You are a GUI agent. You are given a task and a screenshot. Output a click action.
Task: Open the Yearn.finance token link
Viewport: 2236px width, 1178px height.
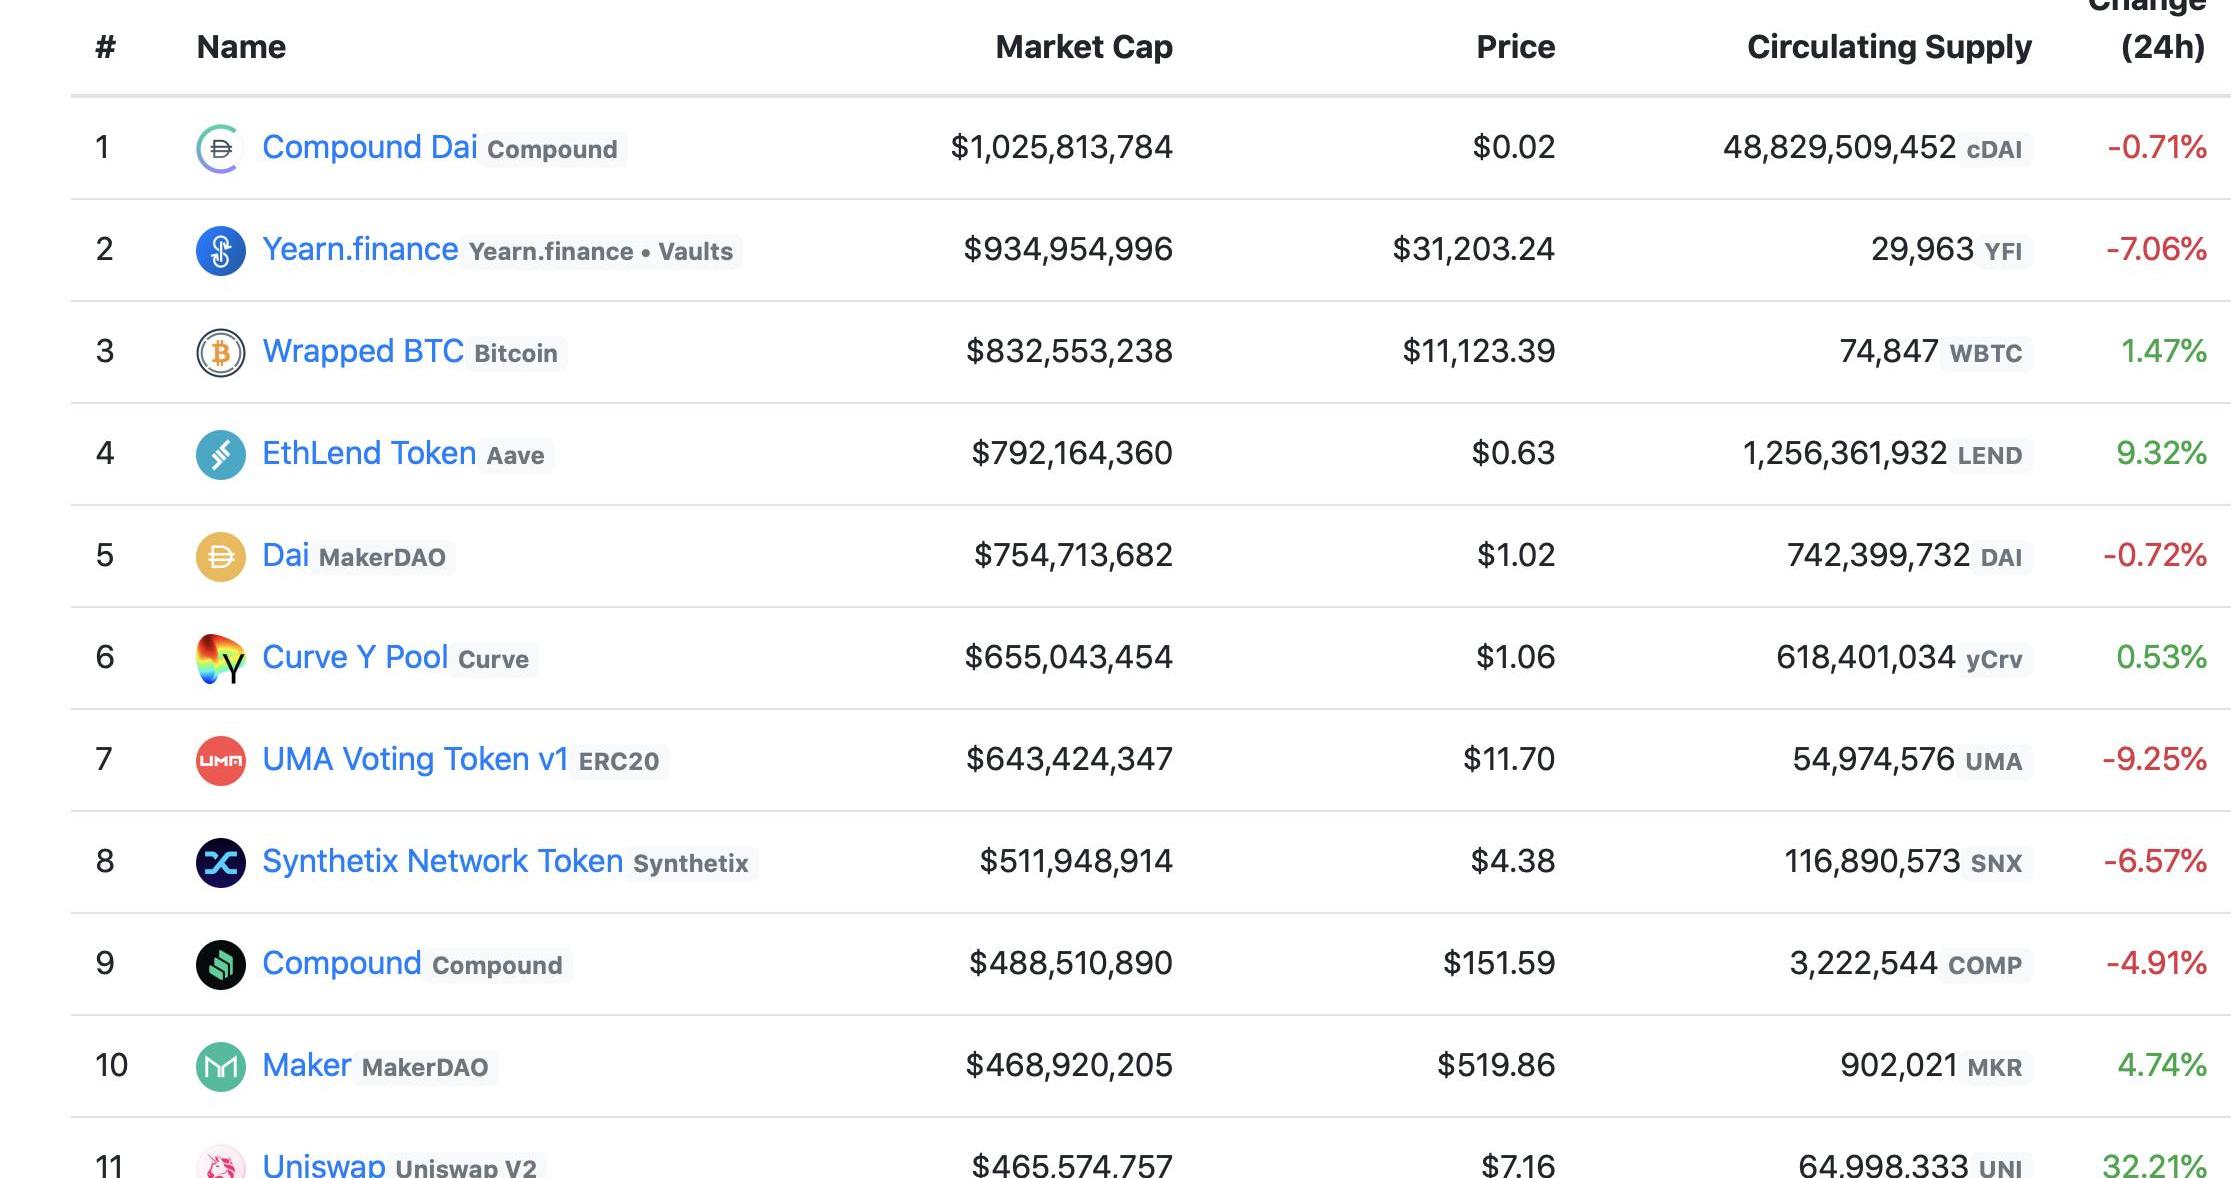(360, 249)
